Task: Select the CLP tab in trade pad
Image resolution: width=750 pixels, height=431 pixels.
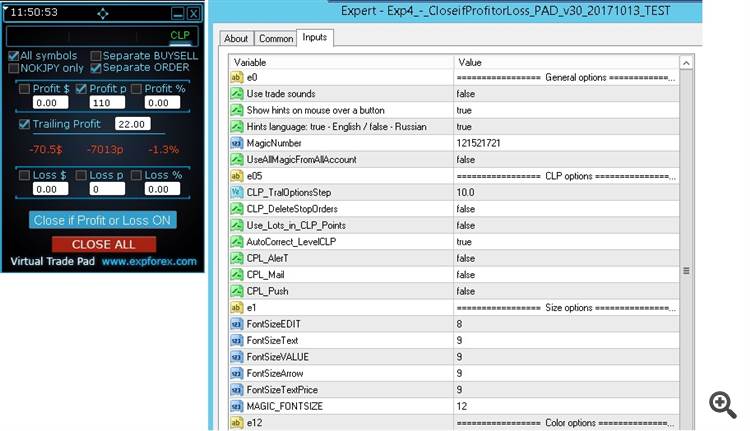Action: point(180,35)
